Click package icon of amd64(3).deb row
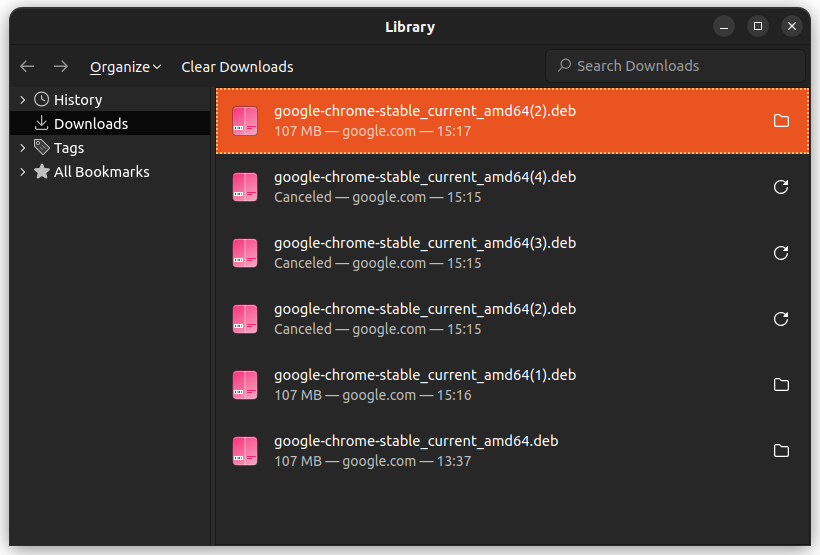 pos(245,253)
